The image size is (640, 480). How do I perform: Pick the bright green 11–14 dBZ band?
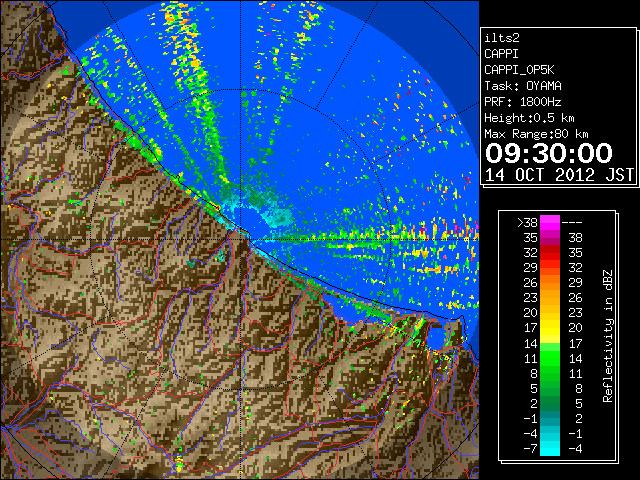[550, 358]
